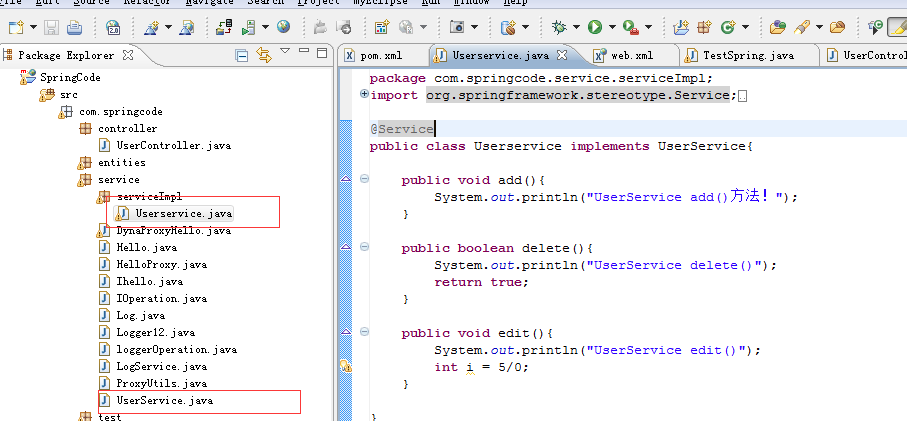Collapse the add() method fold
This screenshot has height=421, width=907.
364,179
